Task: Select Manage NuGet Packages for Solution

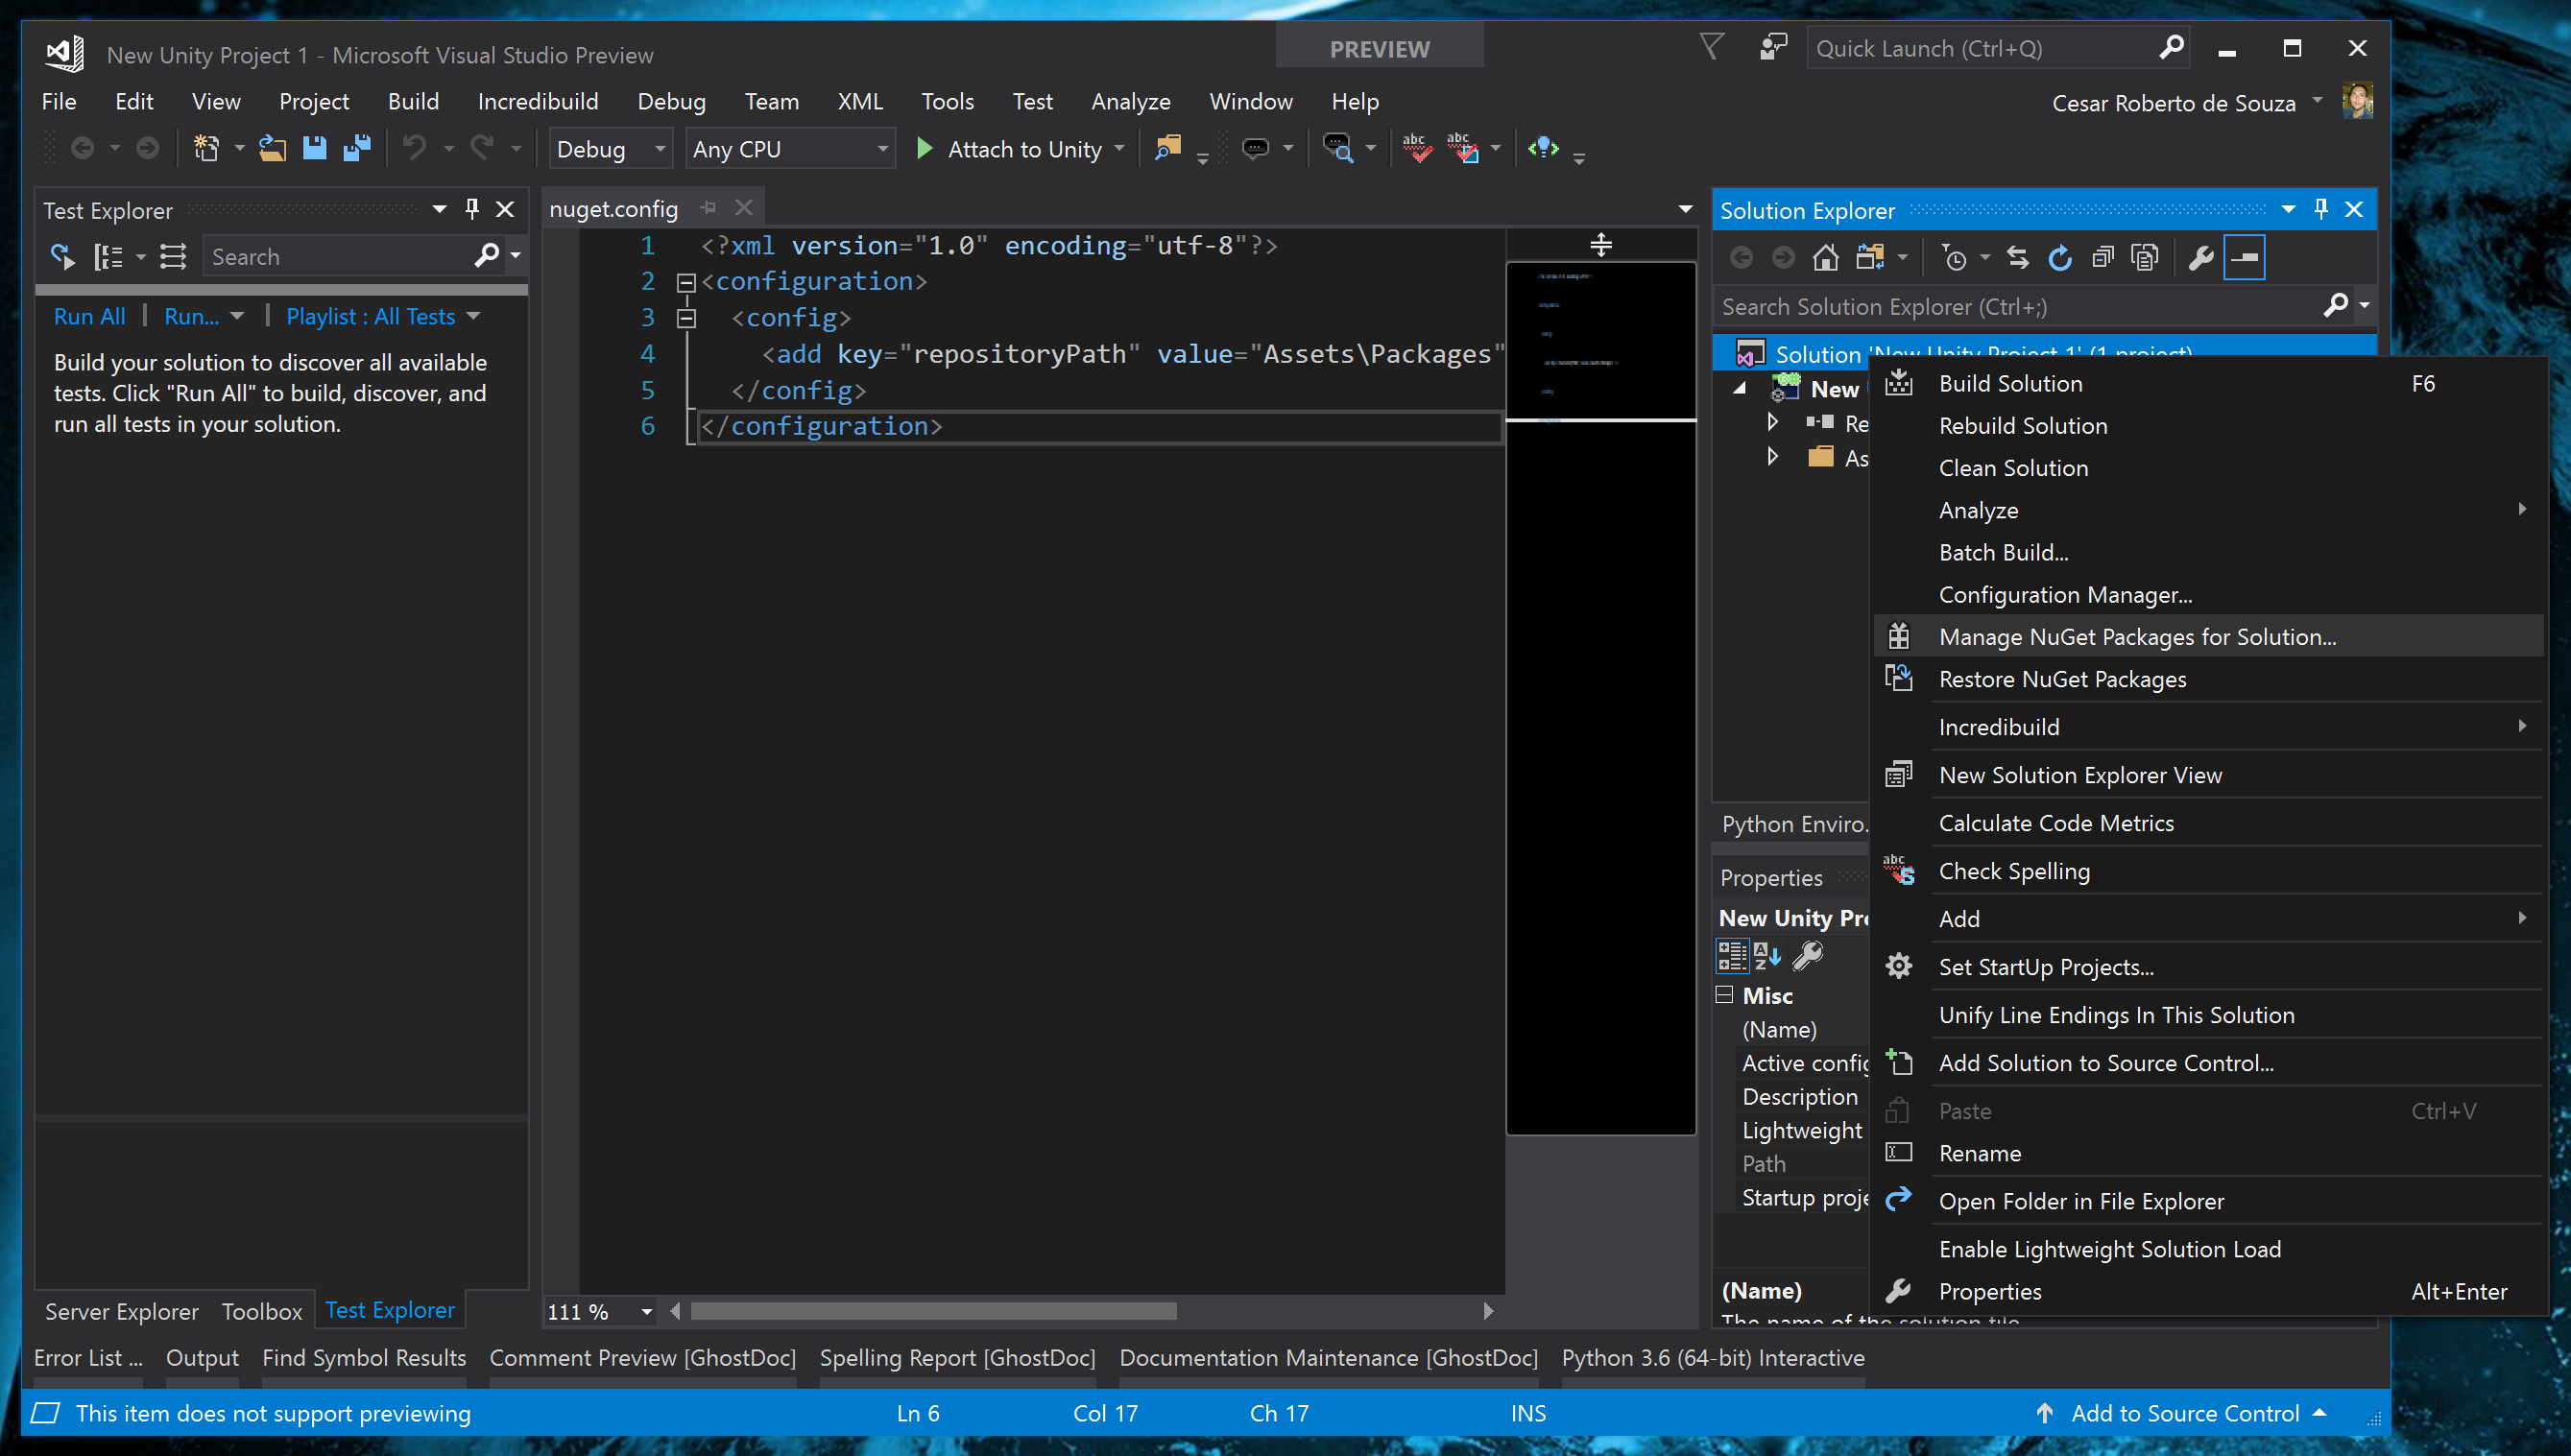Action: pos(2208,636)
